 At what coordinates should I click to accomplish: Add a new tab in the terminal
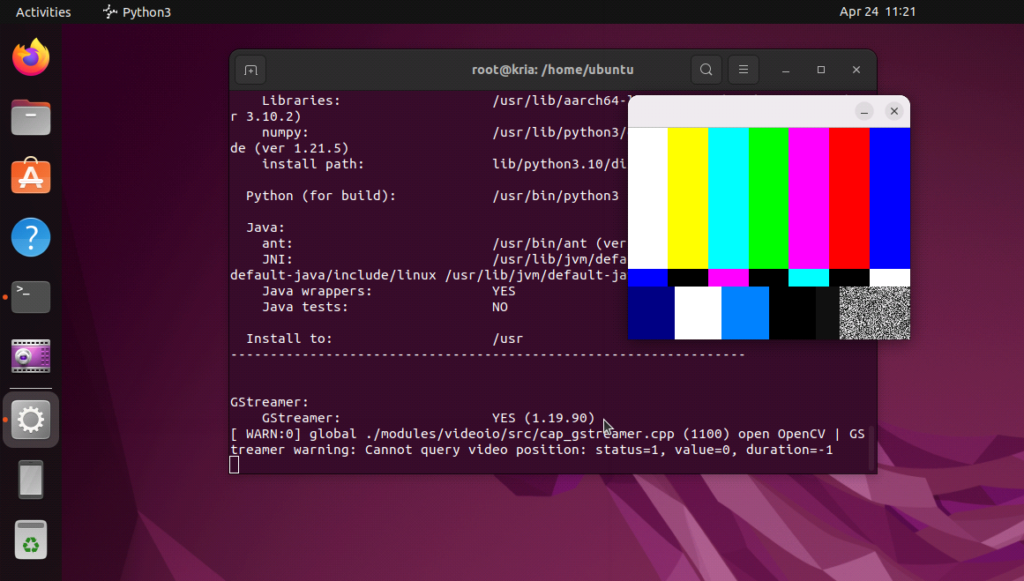[x=250, y=70]
